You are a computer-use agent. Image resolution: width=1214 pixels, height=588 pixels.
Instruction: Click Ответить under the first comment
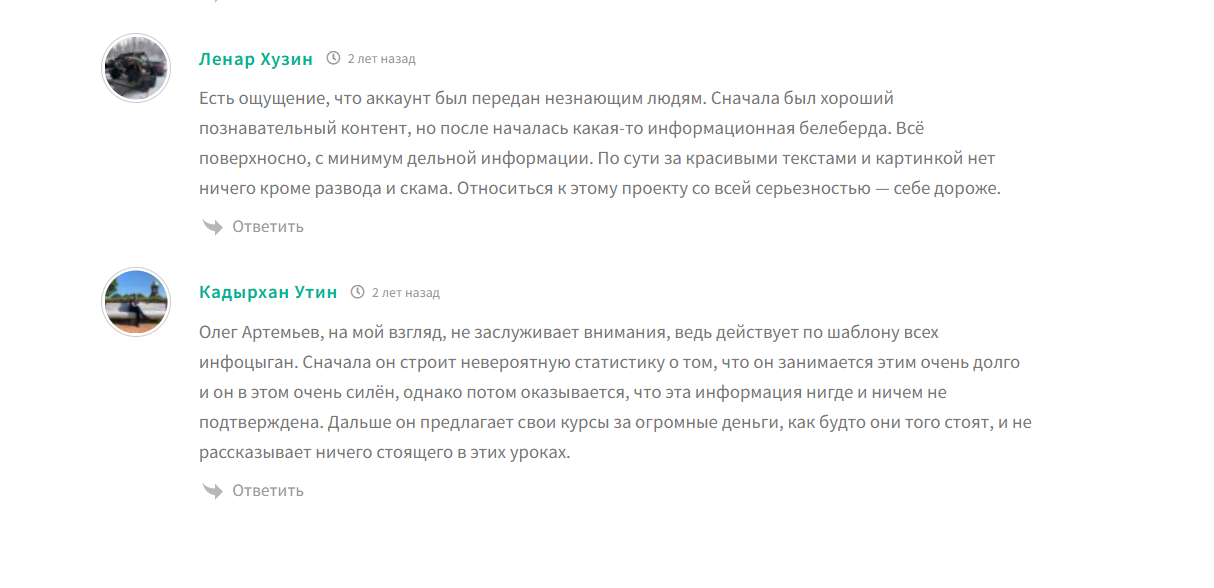point(268,227)
